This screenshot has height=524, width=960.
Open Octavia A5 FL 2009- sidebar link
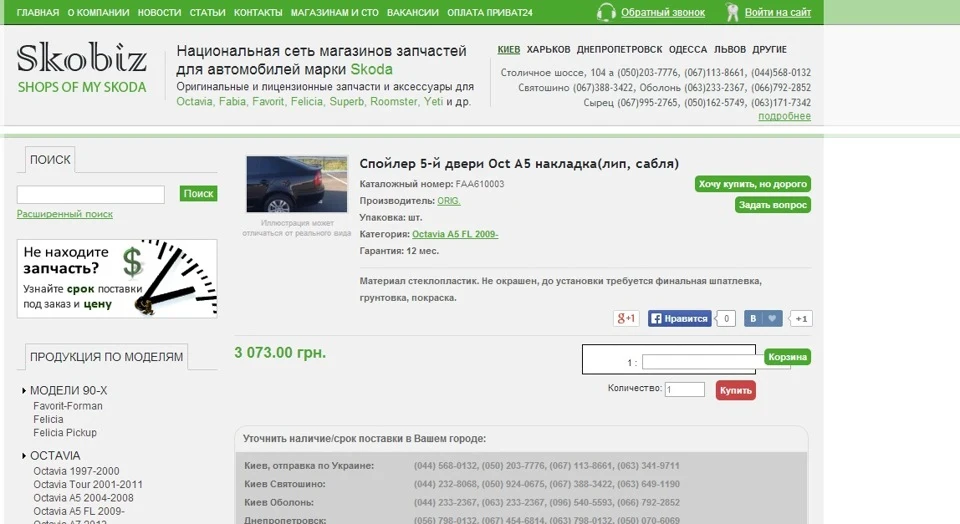[79, 511]
